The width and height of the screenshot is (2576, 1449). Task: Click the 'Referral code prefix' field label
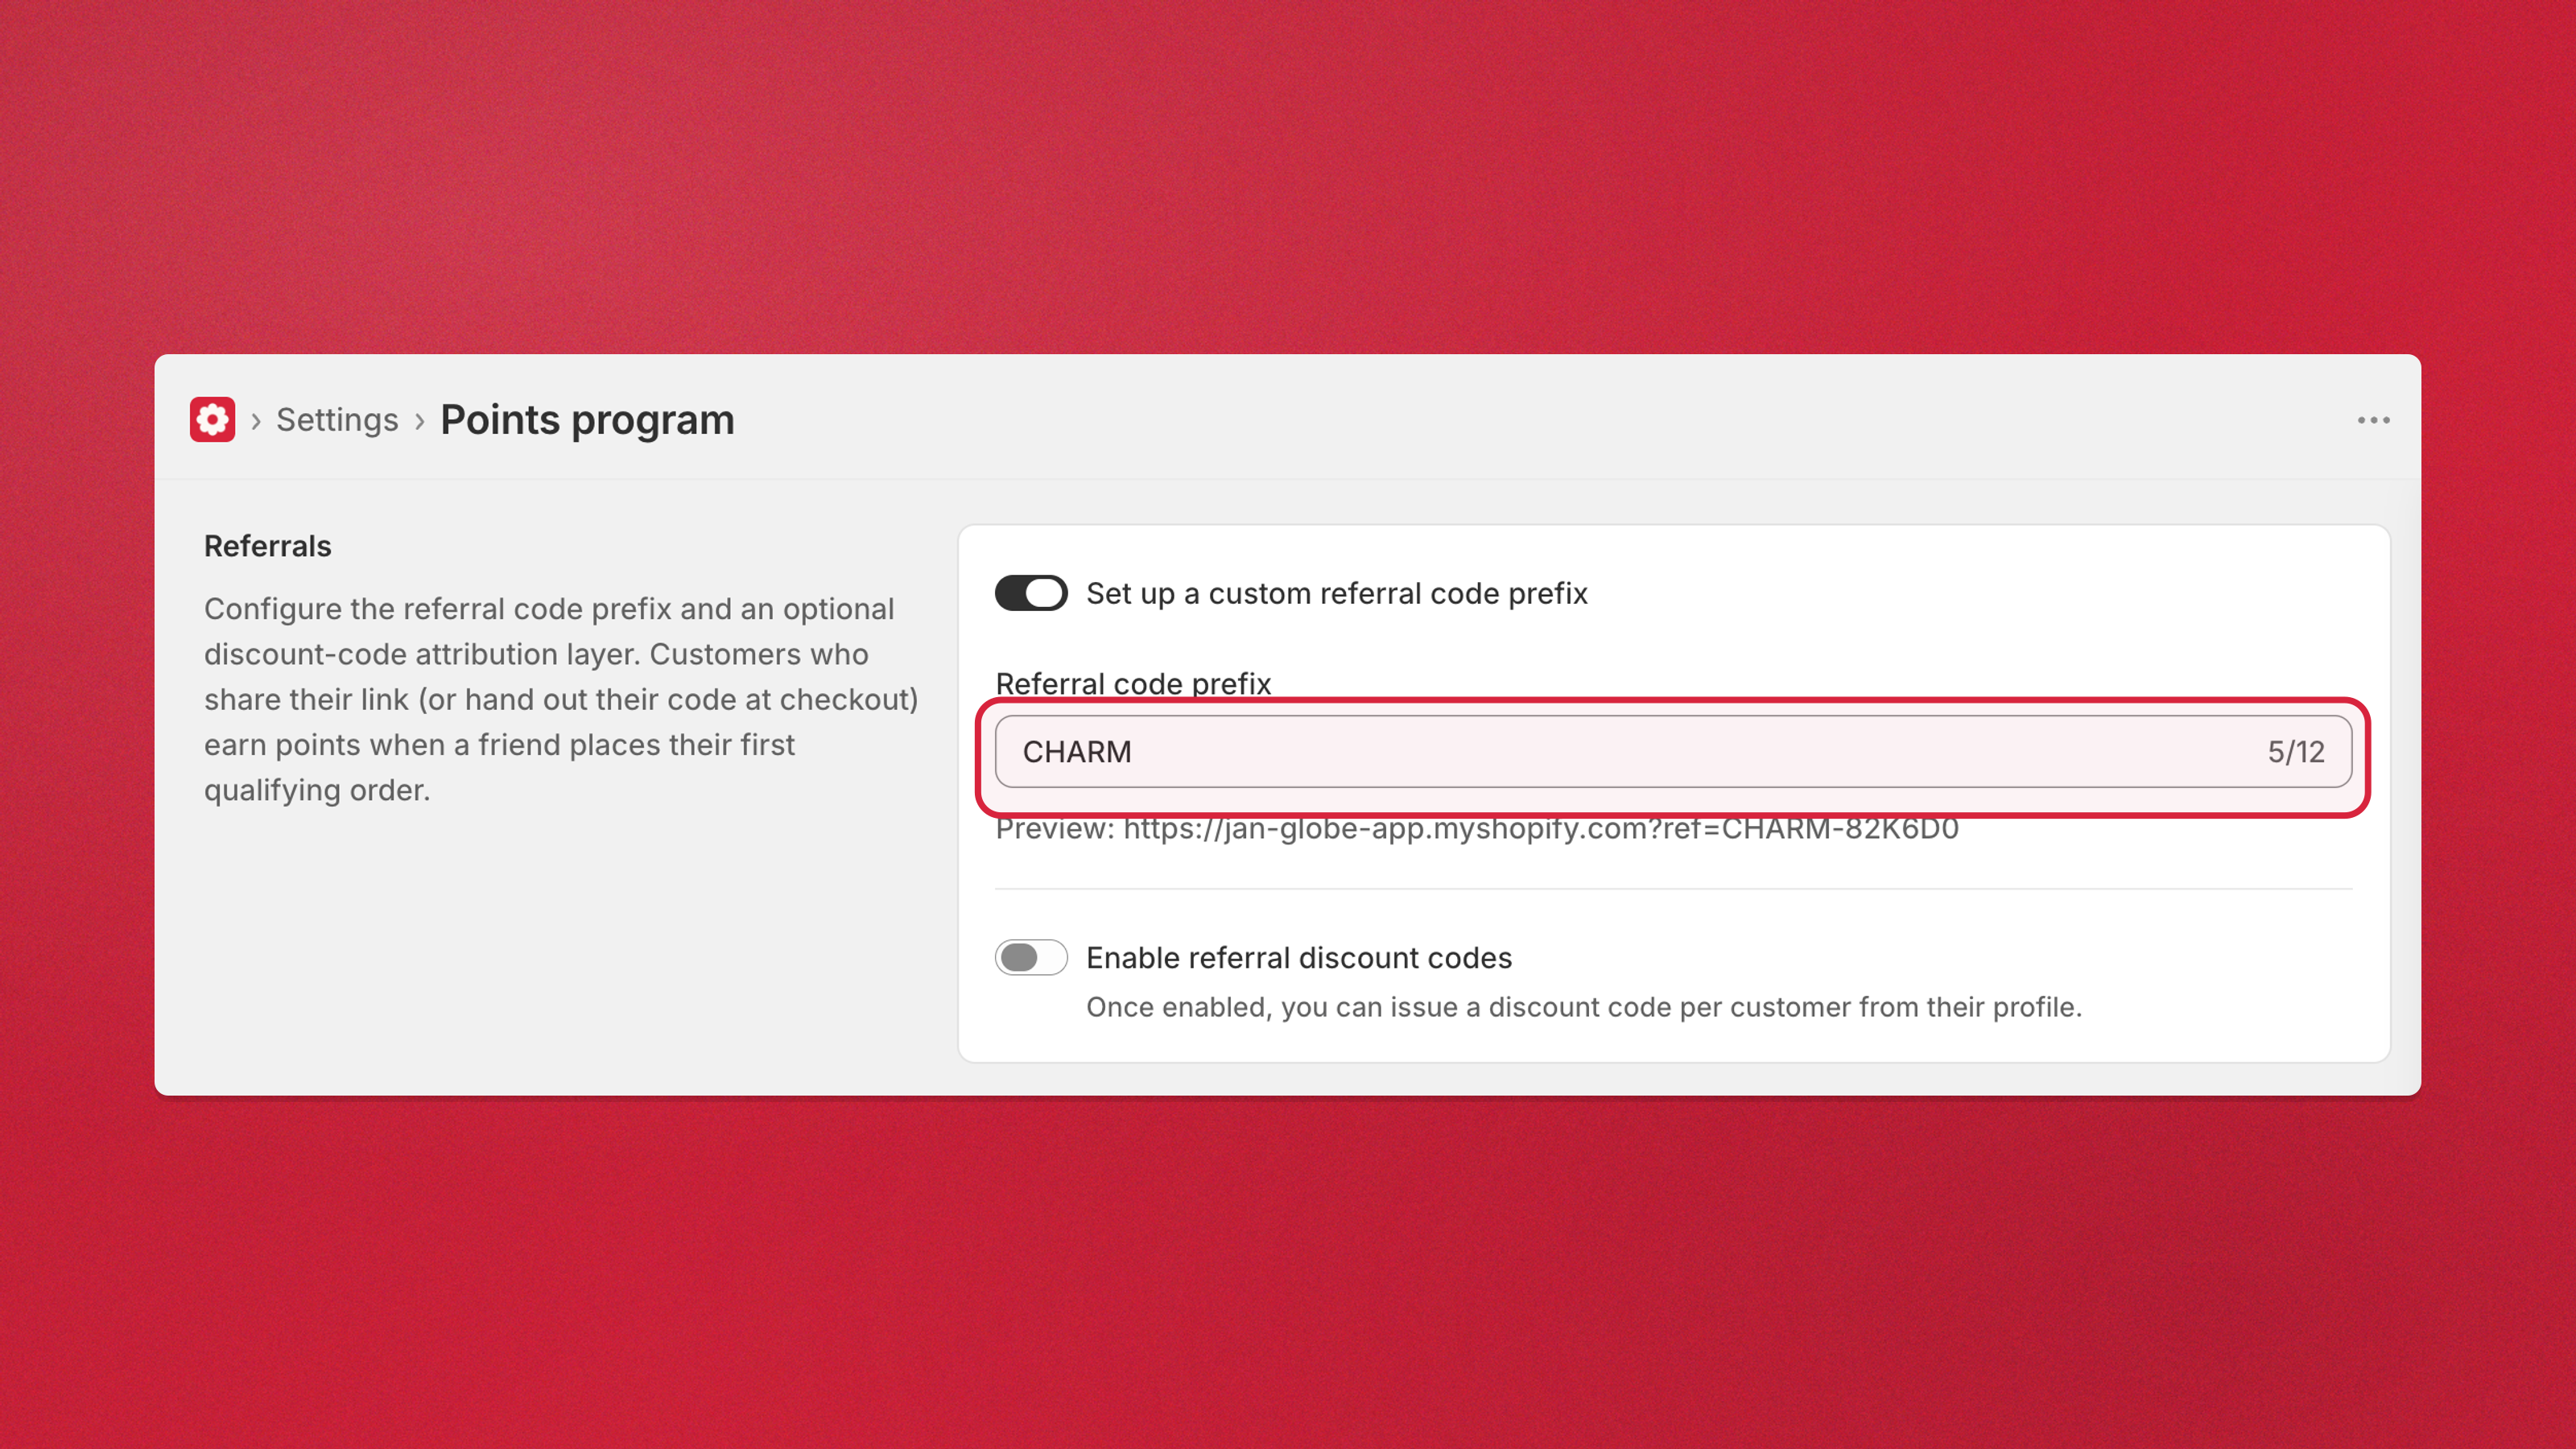pyautogui.click(x=1133, y=684)
